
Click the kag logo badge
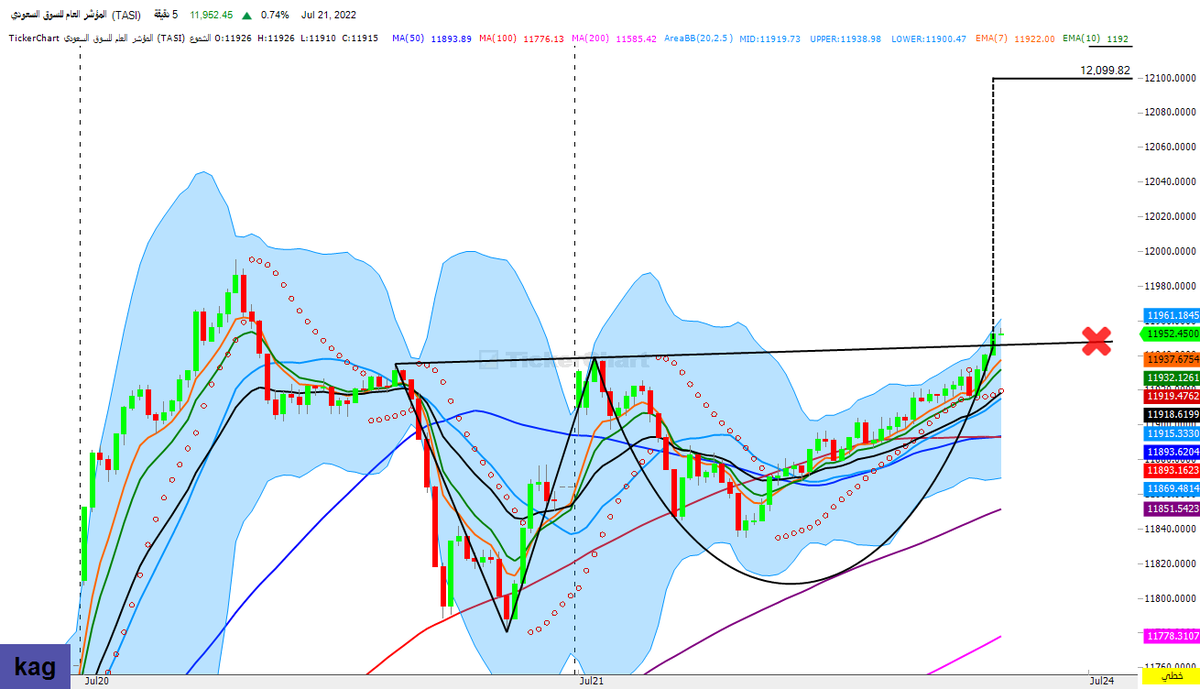coord(35,666)
